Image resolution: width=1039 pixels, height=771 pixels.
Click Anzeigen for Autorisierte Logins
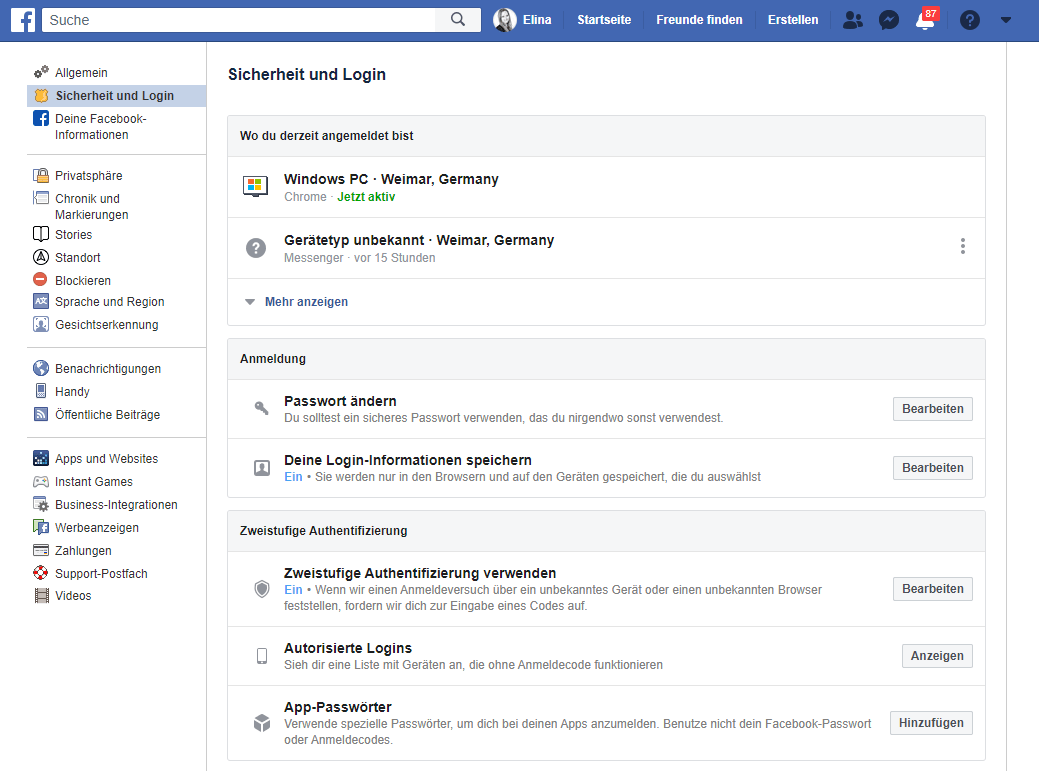[937, 656]
